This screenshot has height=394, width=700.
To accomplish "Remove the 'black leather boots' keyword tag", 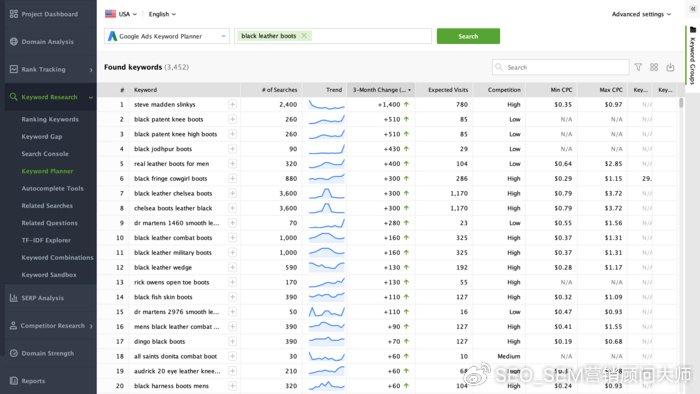I will pos(304,36).
